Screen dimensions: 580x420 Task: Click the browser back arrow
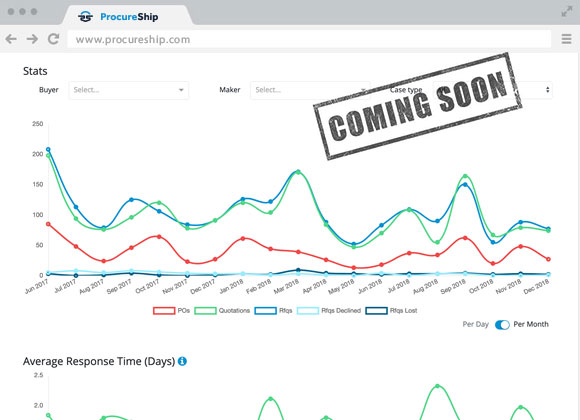pos(11,39)
